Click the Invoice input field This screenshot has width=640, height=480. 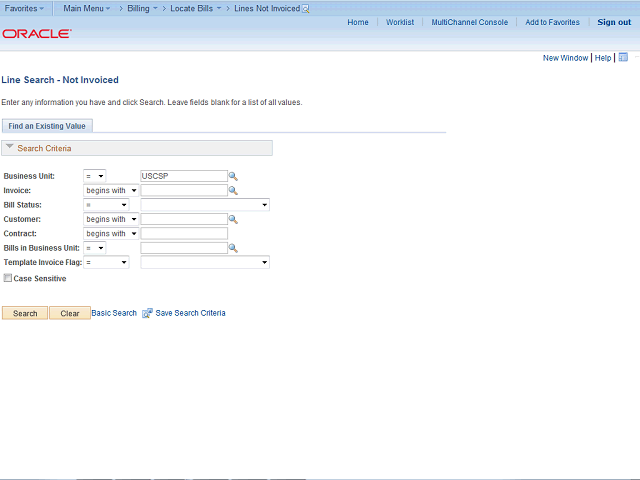(x=184, y=190)
